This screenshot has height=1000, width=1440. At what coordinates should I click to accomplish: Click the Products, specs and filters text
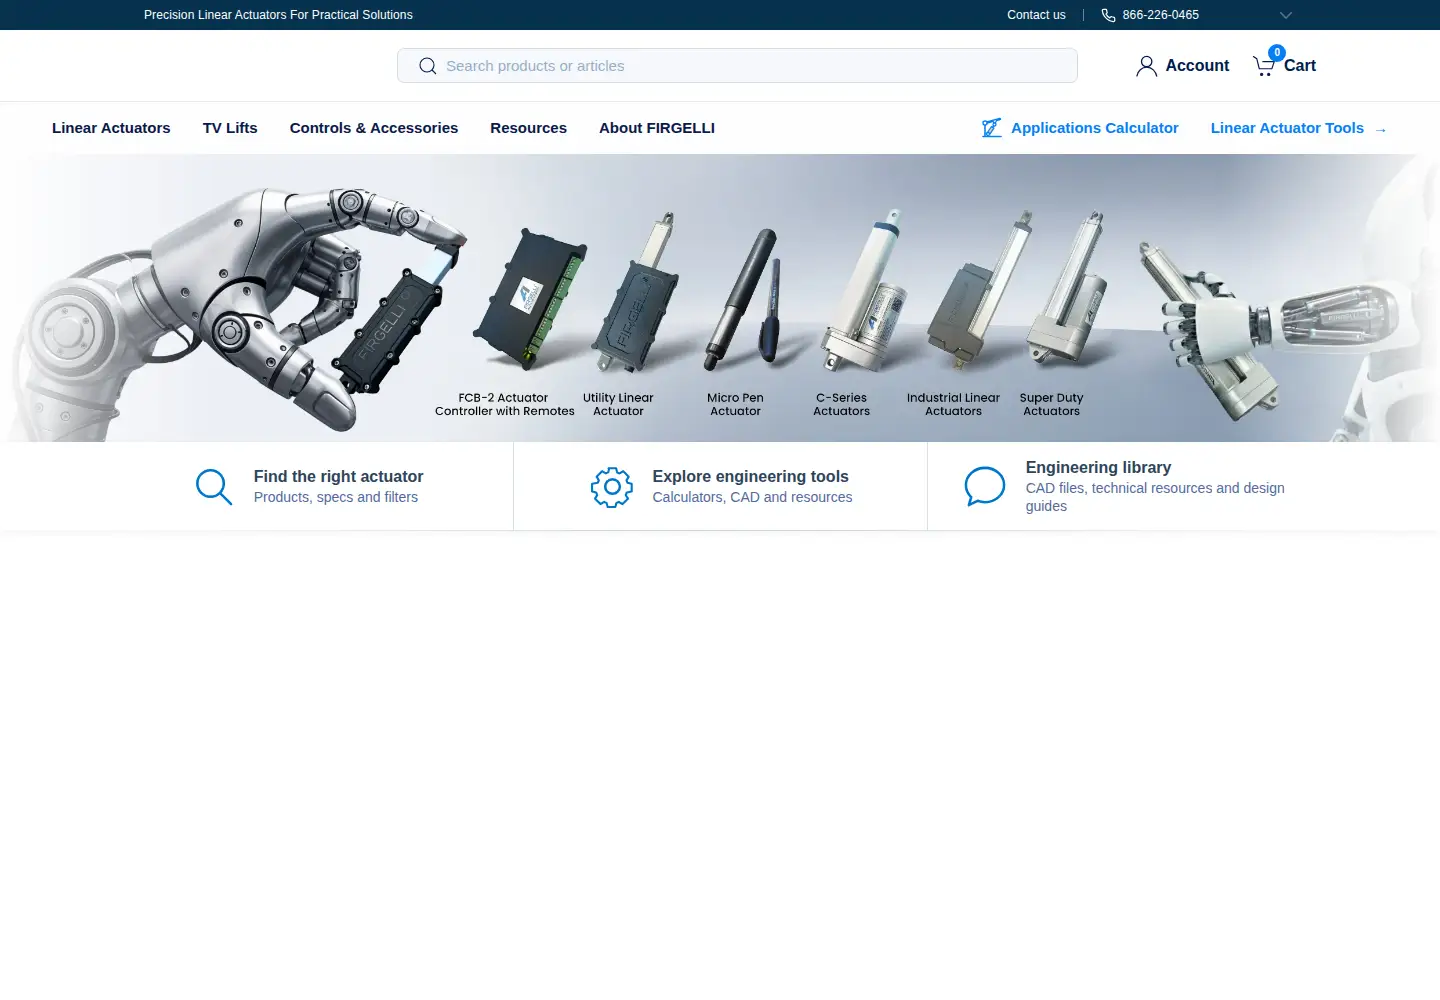coord(336,497)
